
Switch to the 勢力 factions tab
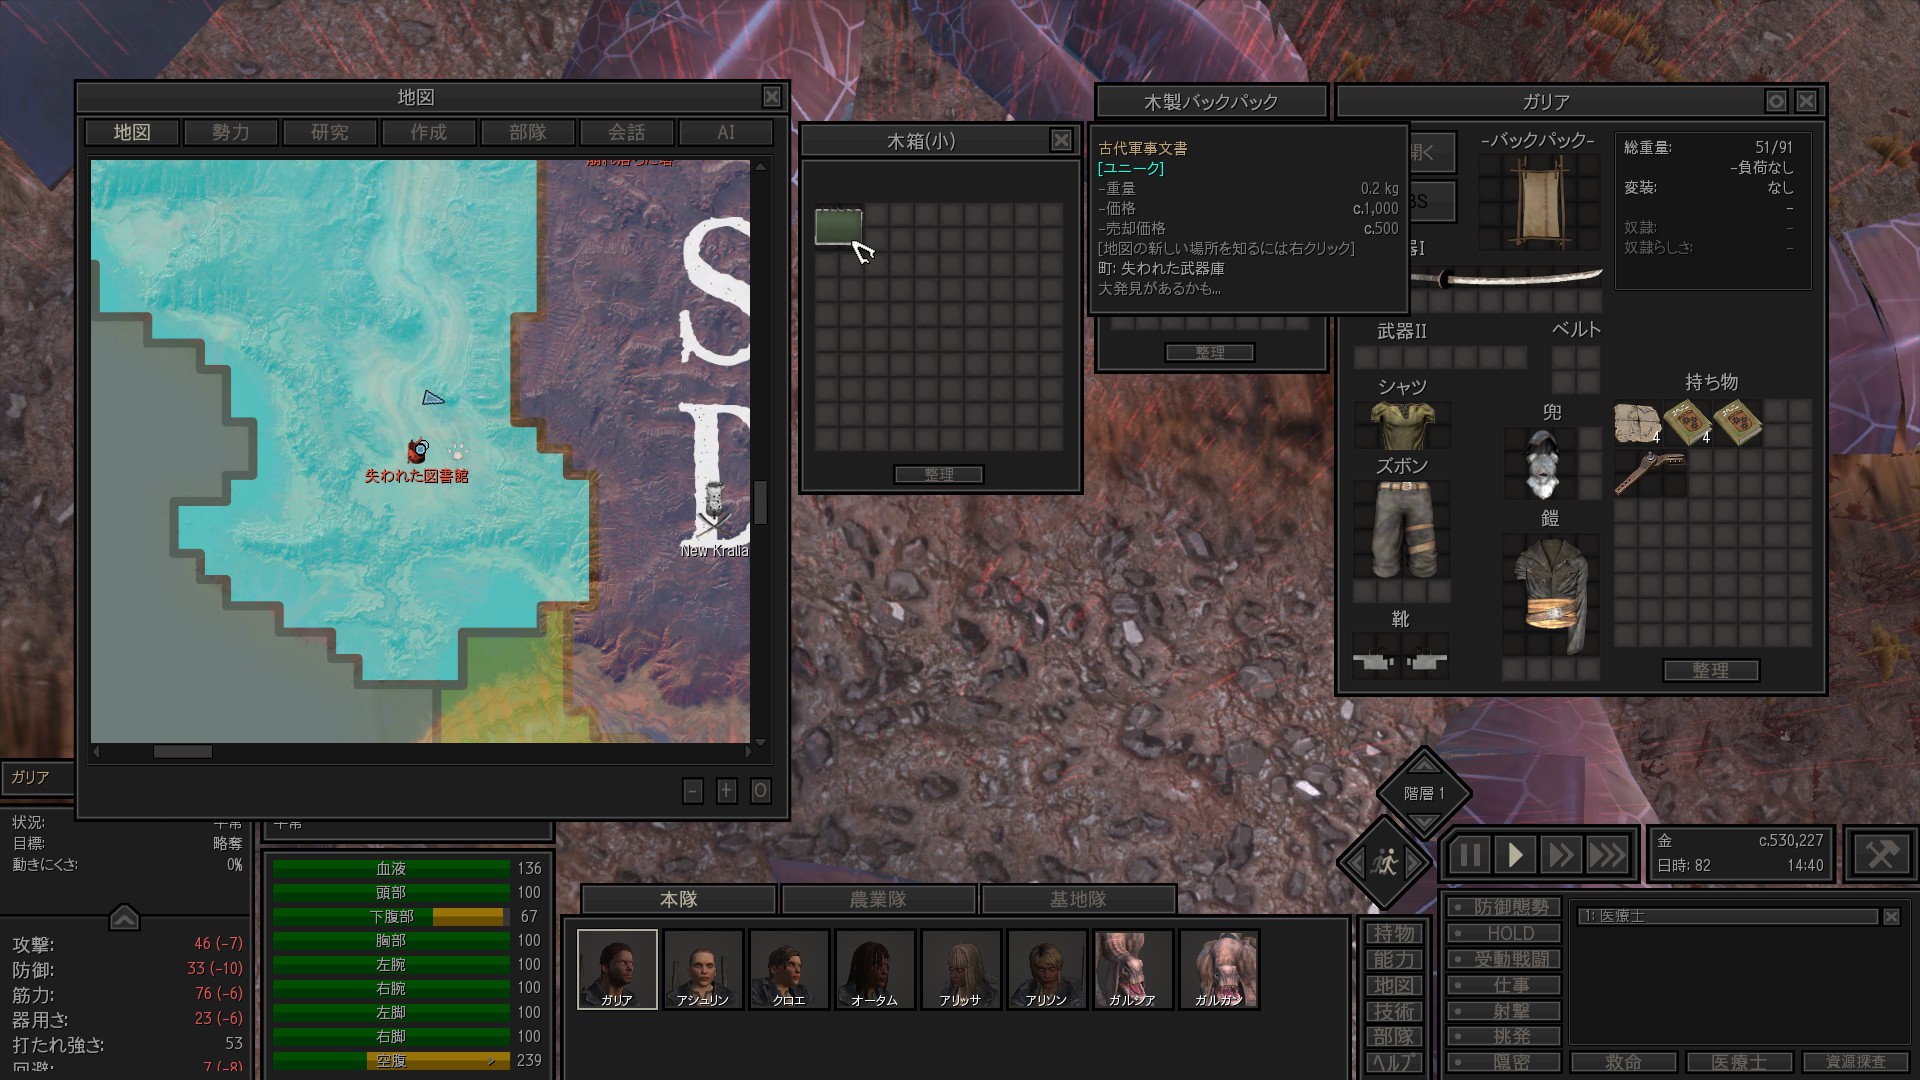pyautogui.click(x=230, y=132)
